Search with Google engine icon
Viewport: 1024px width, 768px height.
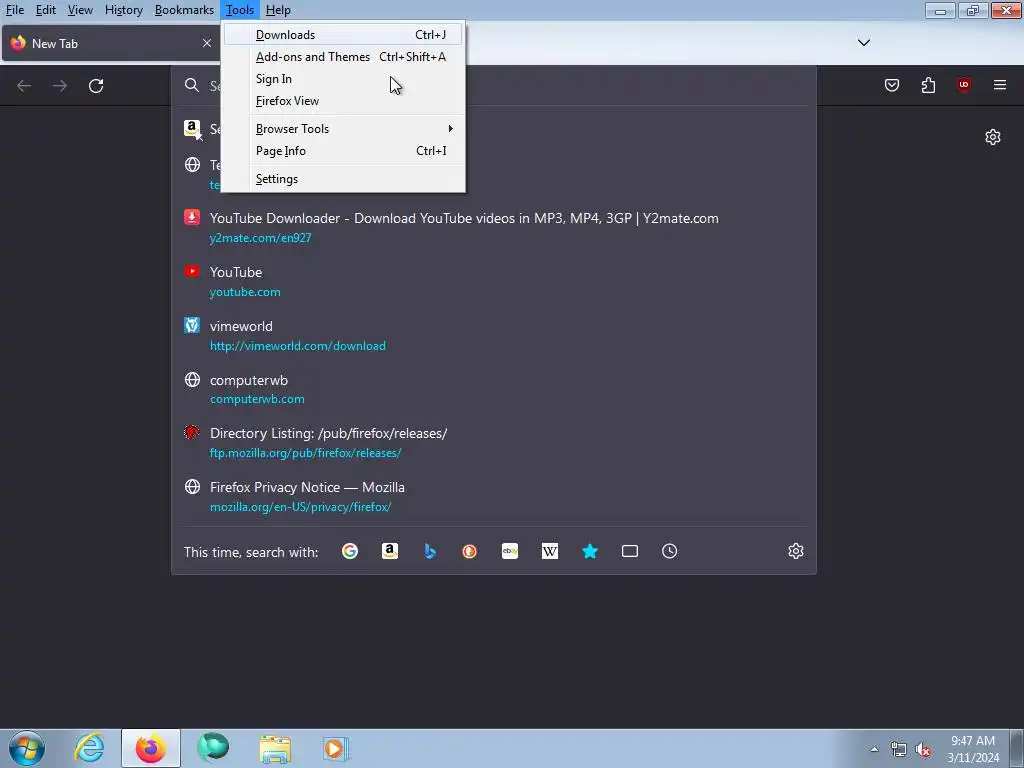tap(350, 551)
